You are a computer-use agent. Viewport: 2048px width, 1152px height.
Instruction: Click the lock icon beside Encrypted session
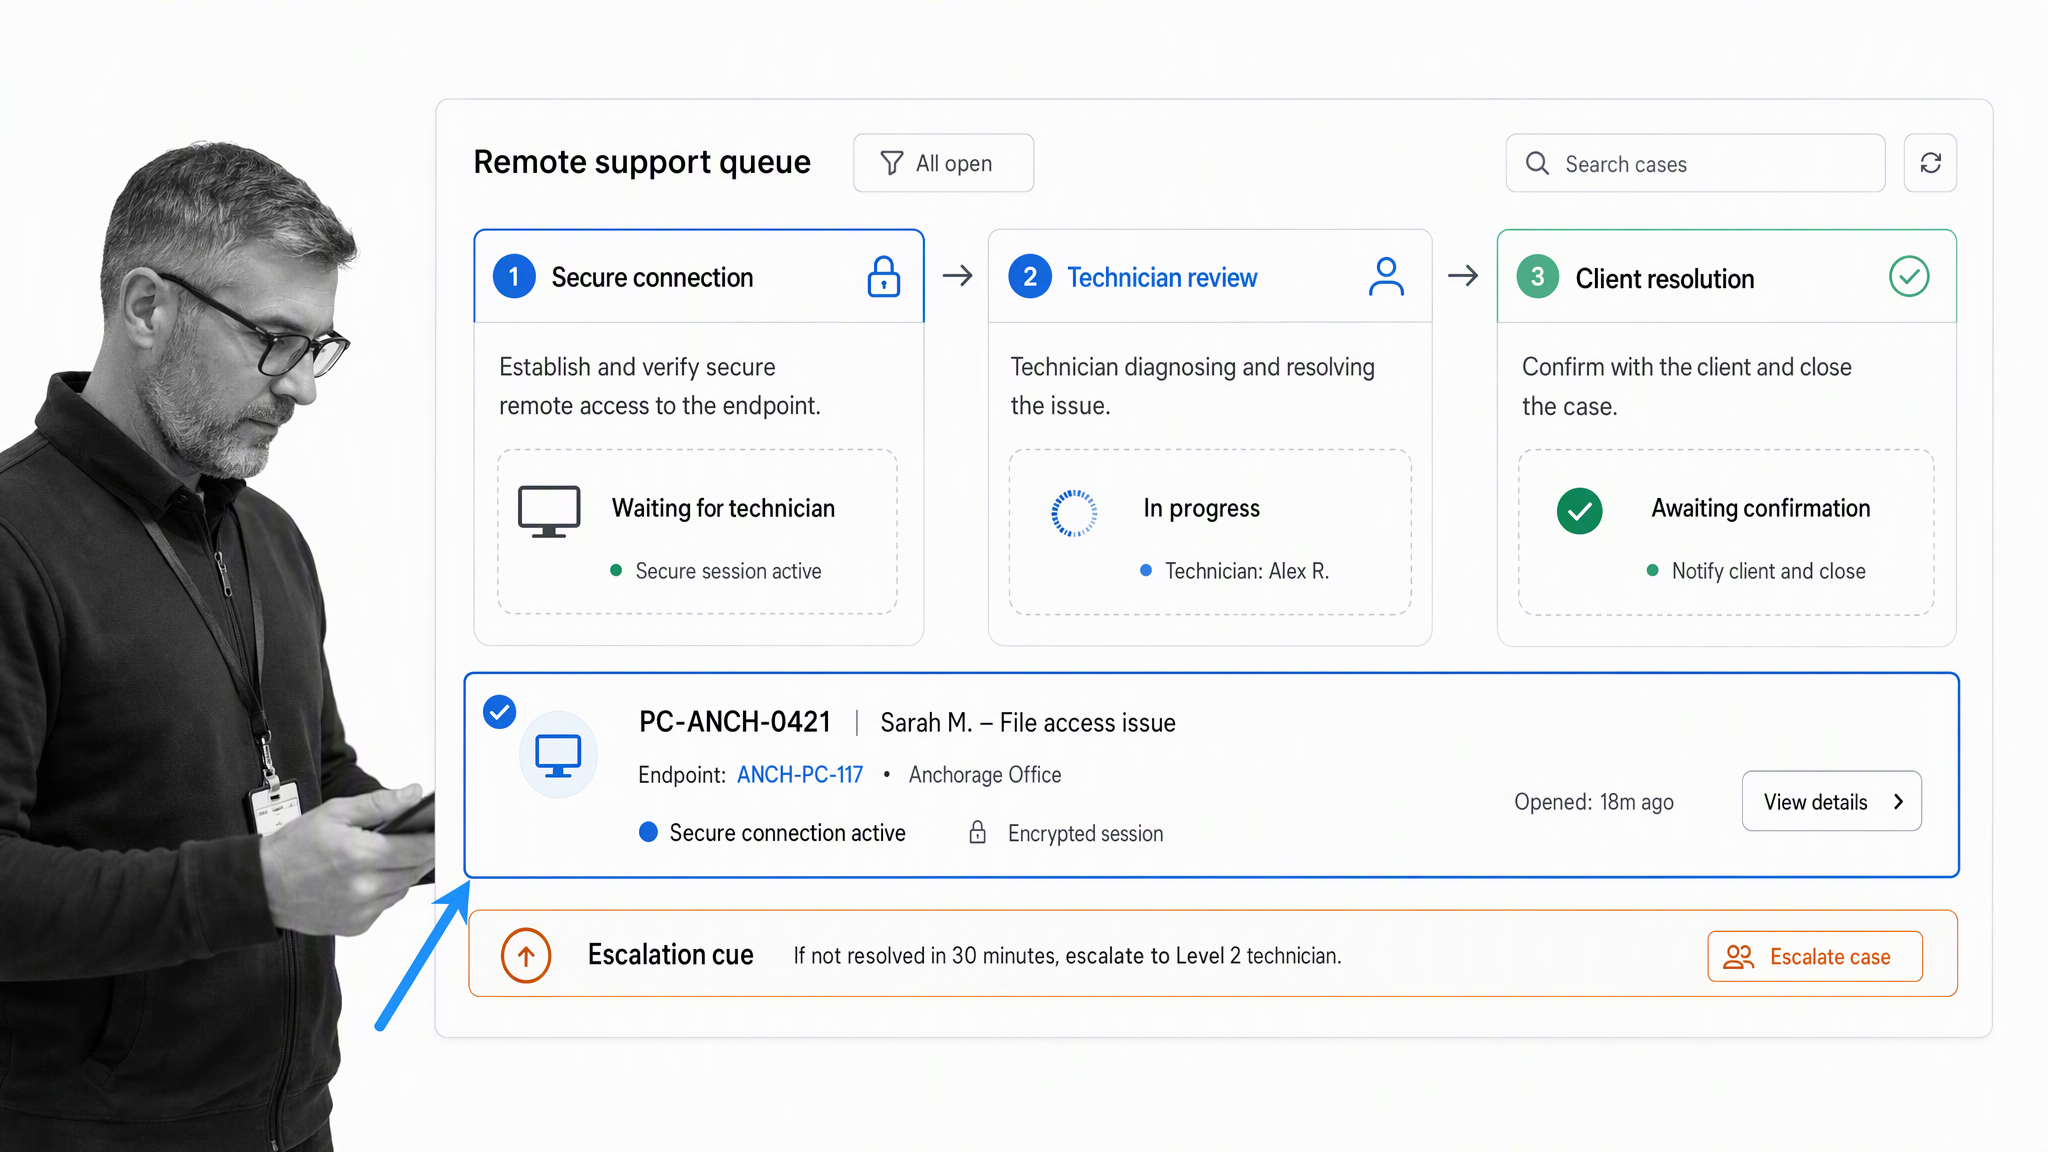pyautogui.click(x=978, y=832)
